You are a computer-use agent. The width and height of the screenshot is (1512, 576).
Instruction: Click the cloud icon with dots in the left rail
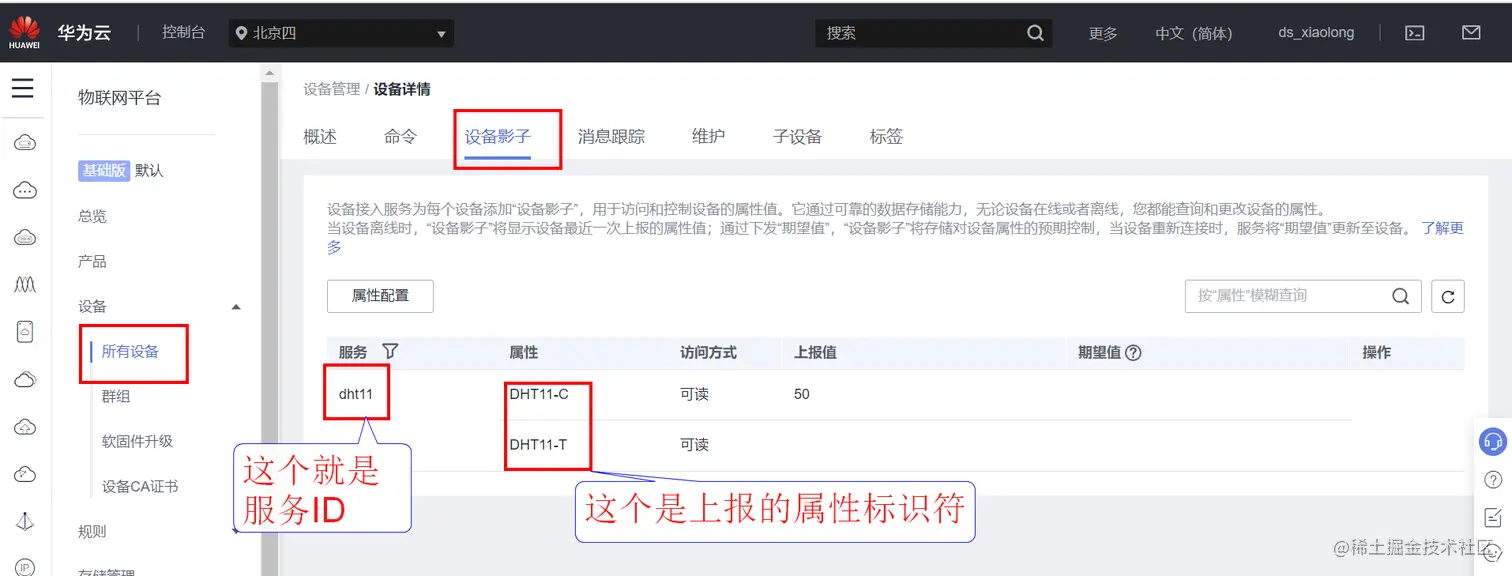(25, 190)
